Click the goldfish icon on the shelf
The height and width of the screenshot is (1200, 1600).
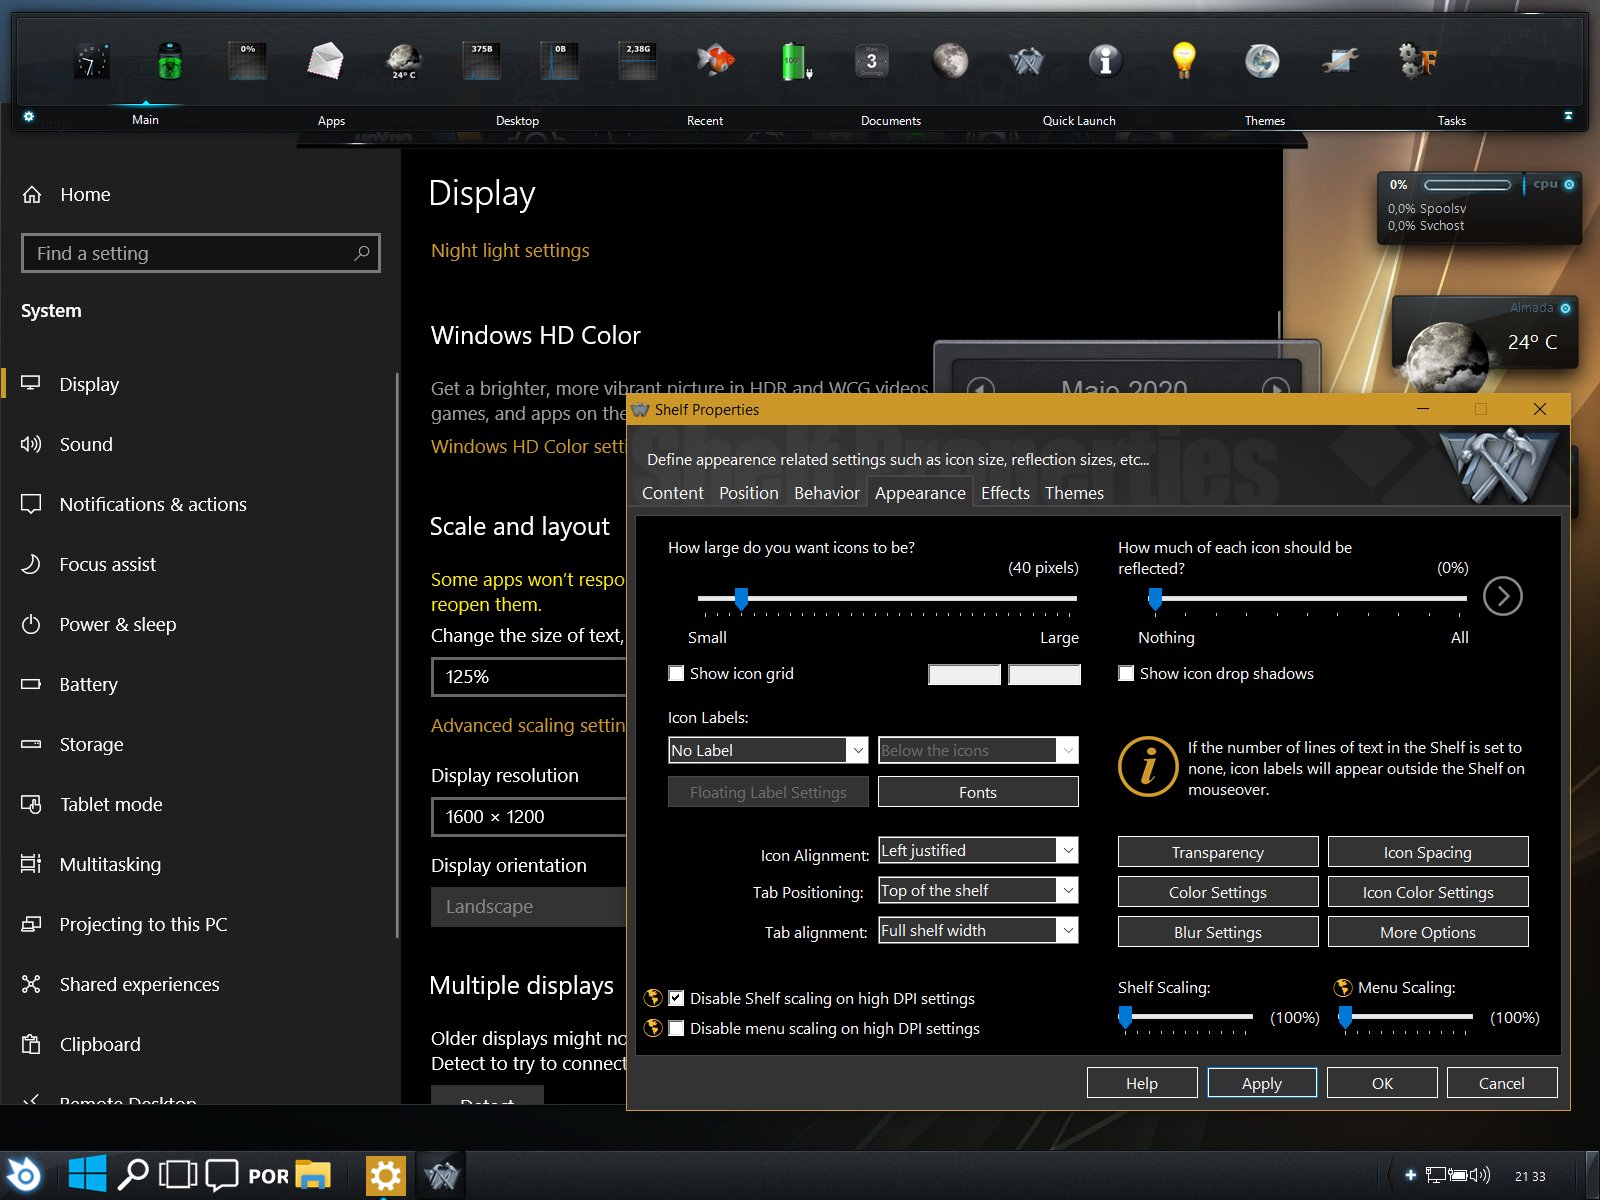(x=715, y=61)
